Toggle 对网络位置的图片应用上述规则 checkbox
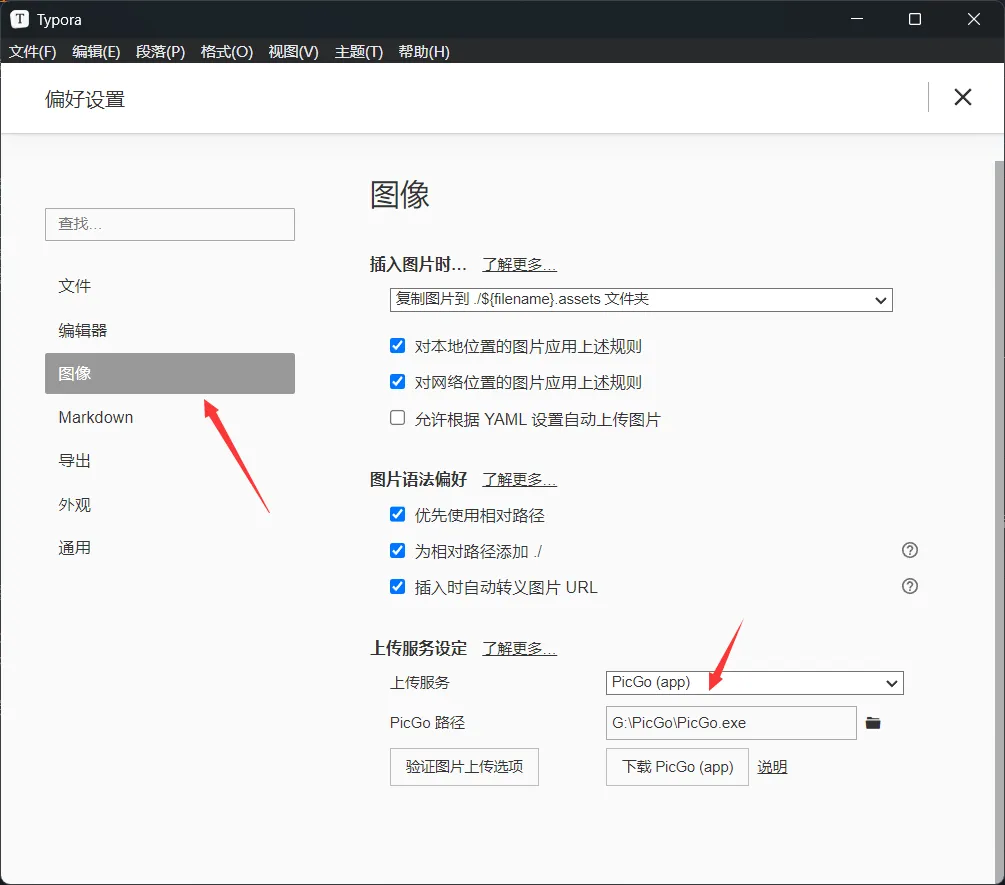This screenshot has width=1005, height=885. pyautogui.click(x=397, y=382)
